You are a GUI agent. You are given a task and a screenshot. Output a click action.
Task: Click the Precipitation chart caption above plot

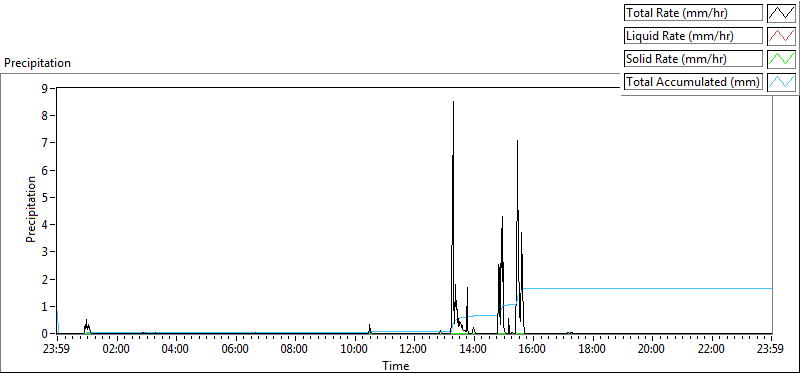[37, 63]
